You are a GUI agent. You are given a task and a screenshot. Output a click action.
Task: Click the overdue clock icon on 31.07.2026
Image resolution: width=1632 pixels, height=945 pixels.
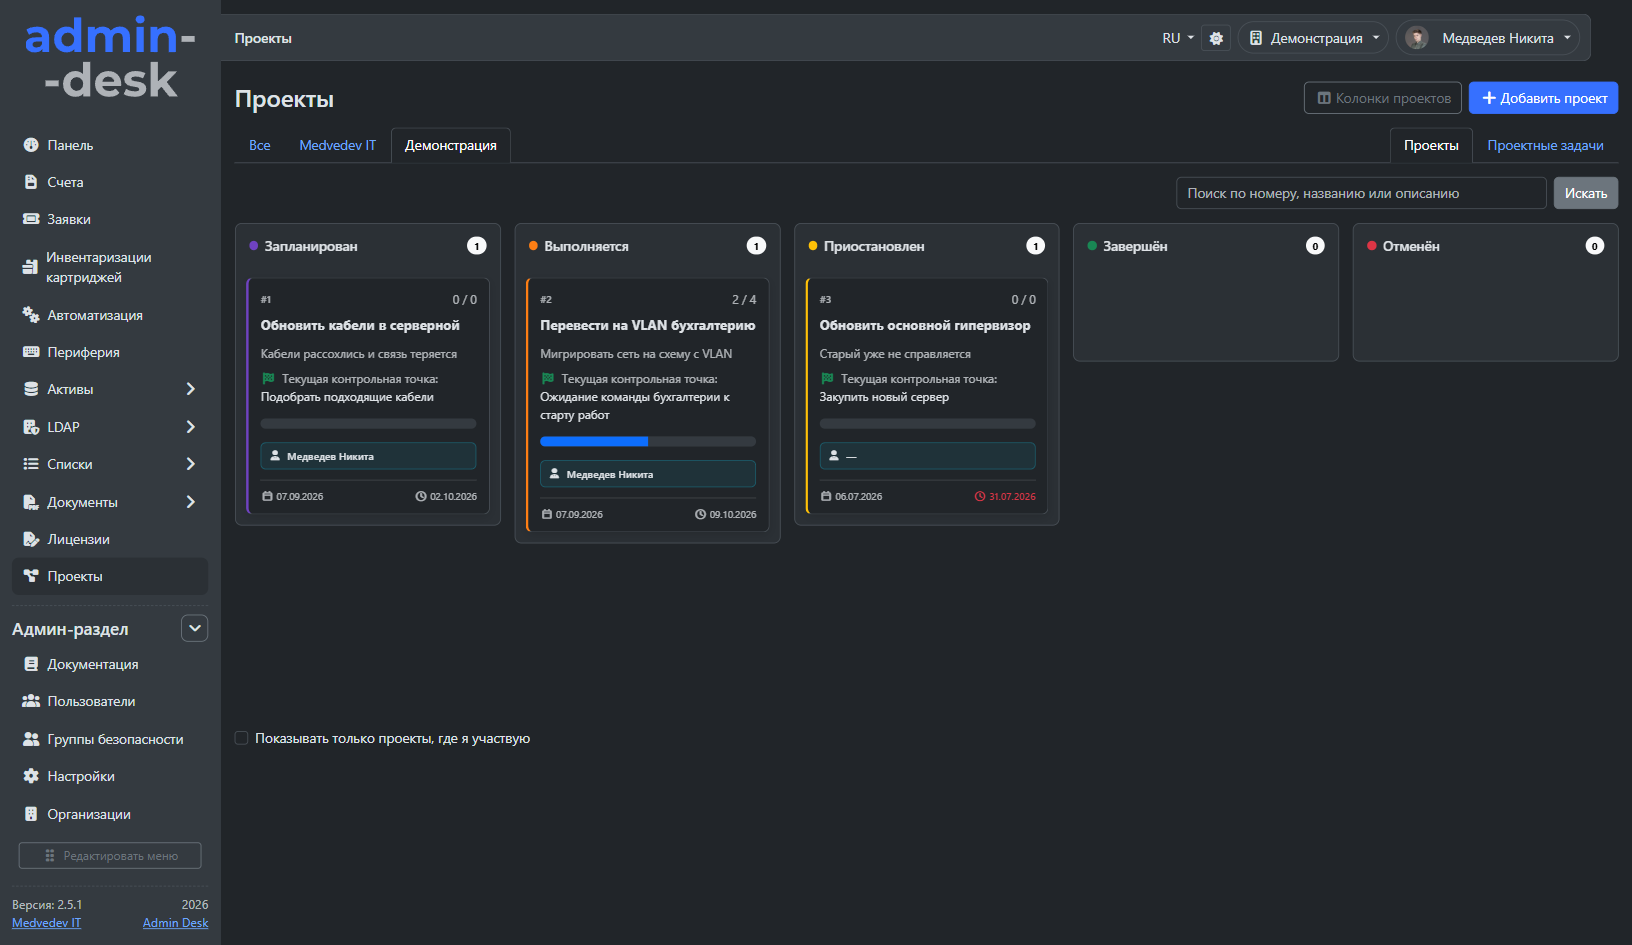point(980,497)
